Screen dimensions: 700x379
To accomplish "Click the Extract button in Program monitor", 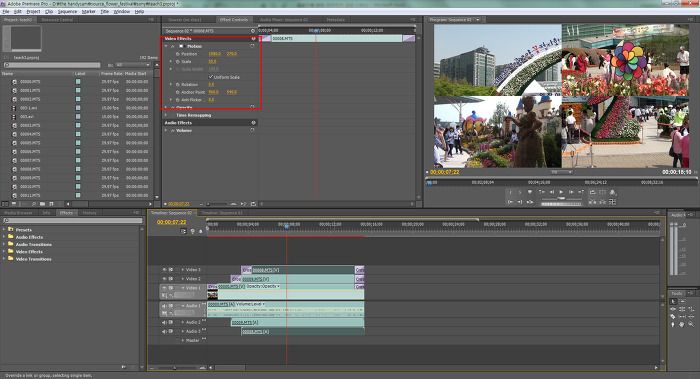I will (x=602, y=202).
